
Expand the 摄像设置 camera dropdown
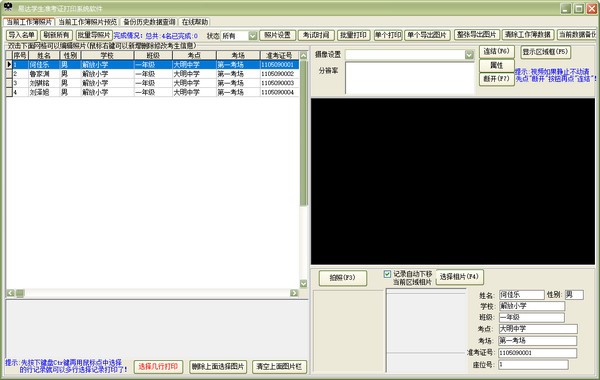coord(469,55)
